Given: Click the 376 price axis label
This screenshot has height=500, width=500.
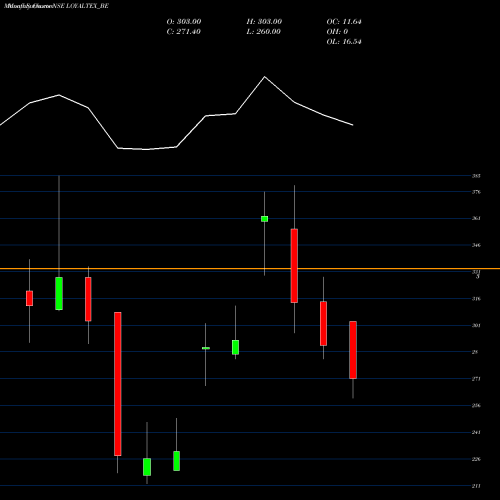Looking at the screenshot, I should tap(476, 192).
